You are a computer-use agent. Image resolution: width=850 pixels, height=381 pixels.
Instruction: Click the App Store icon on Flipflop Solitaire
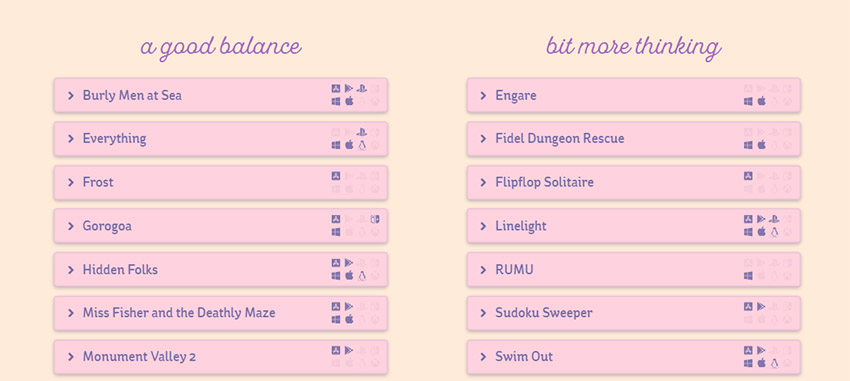click(x=748, y=176)
